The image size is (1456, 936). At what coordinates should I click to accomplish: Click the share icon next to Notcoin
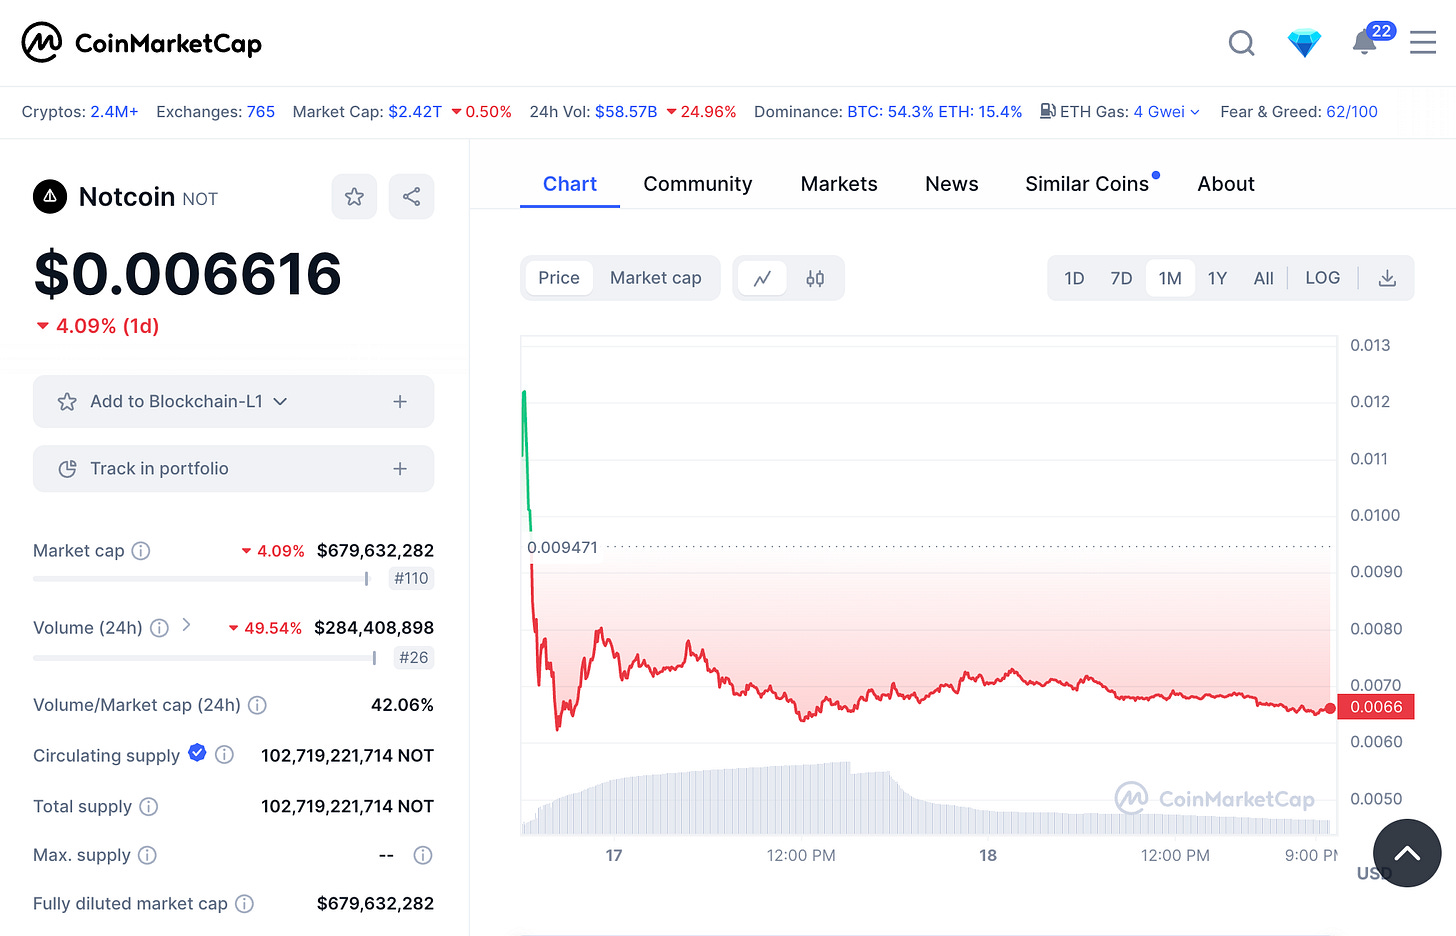click(x=411, y=196)
